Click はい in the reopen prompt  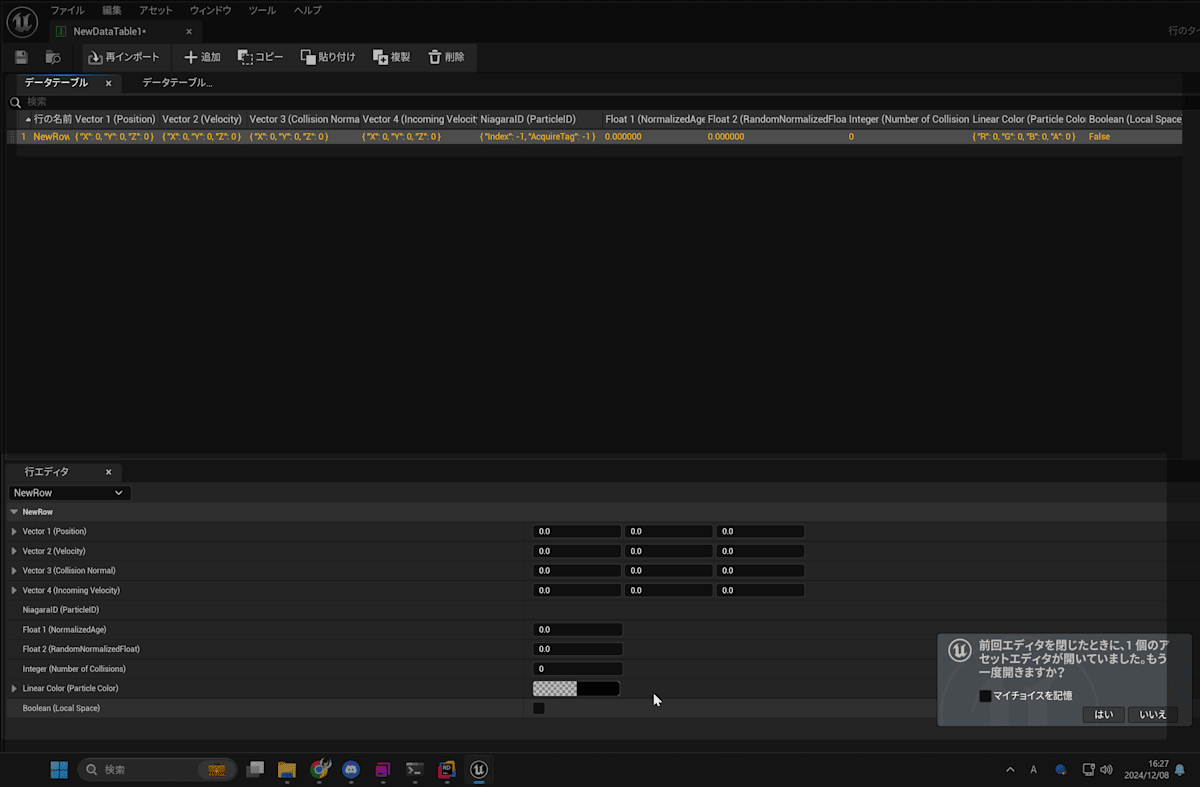(x=1103, y=714)
